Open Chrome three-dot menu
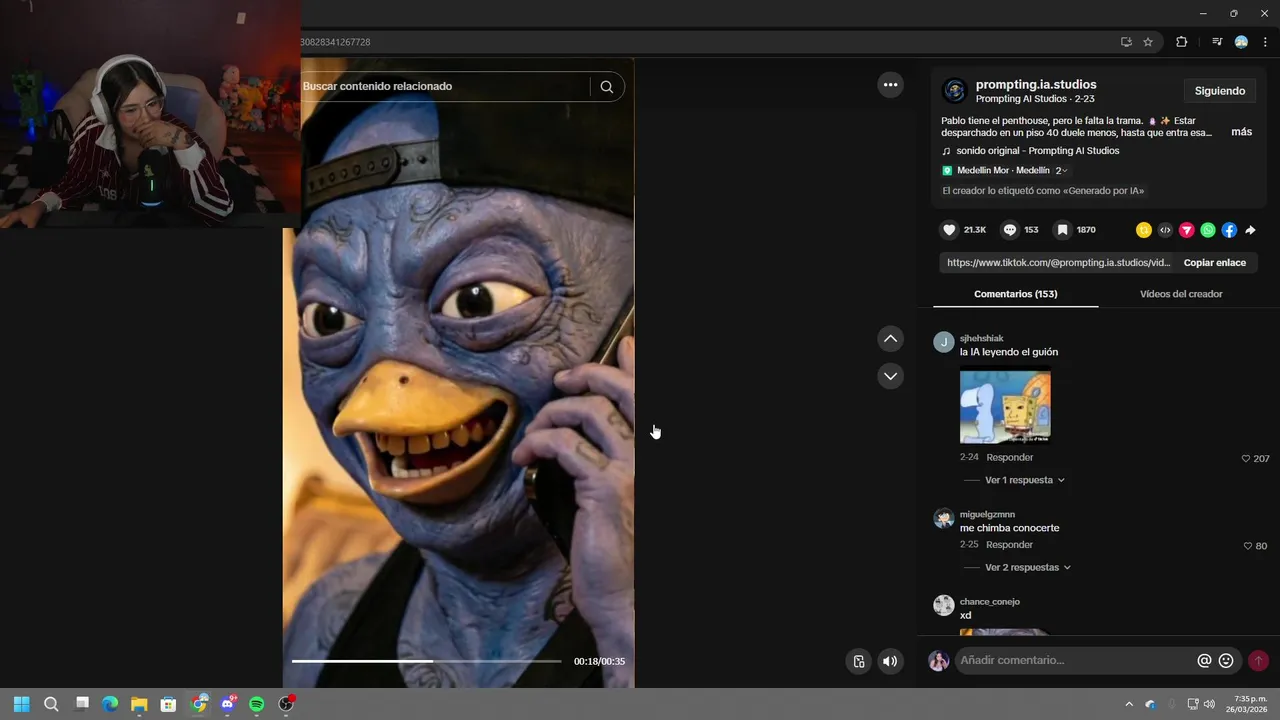Image resolution: width=1280 pixels, height=720 pixels. [x=1265, y=42]
